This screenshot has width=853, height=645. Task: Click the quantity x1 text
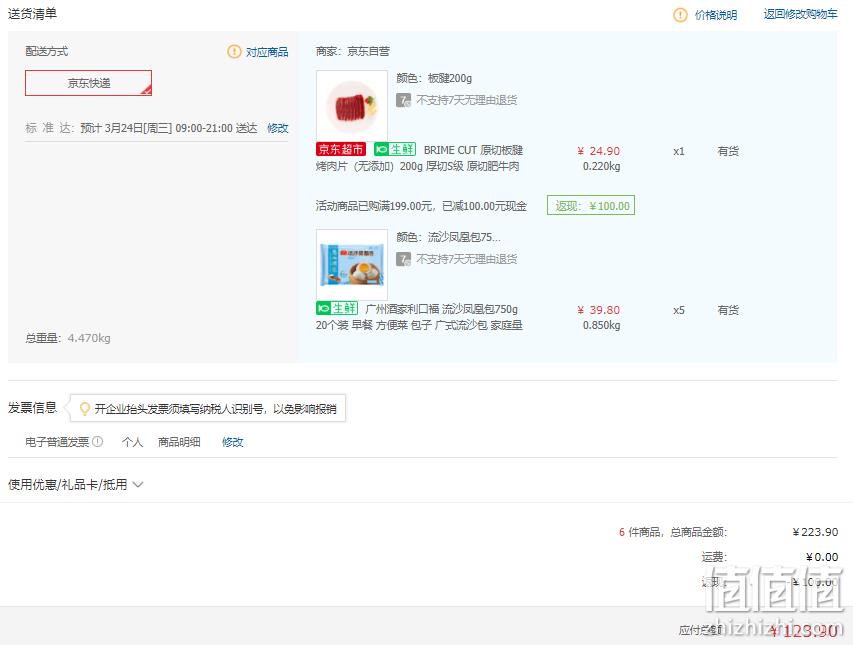pos(679,151)
